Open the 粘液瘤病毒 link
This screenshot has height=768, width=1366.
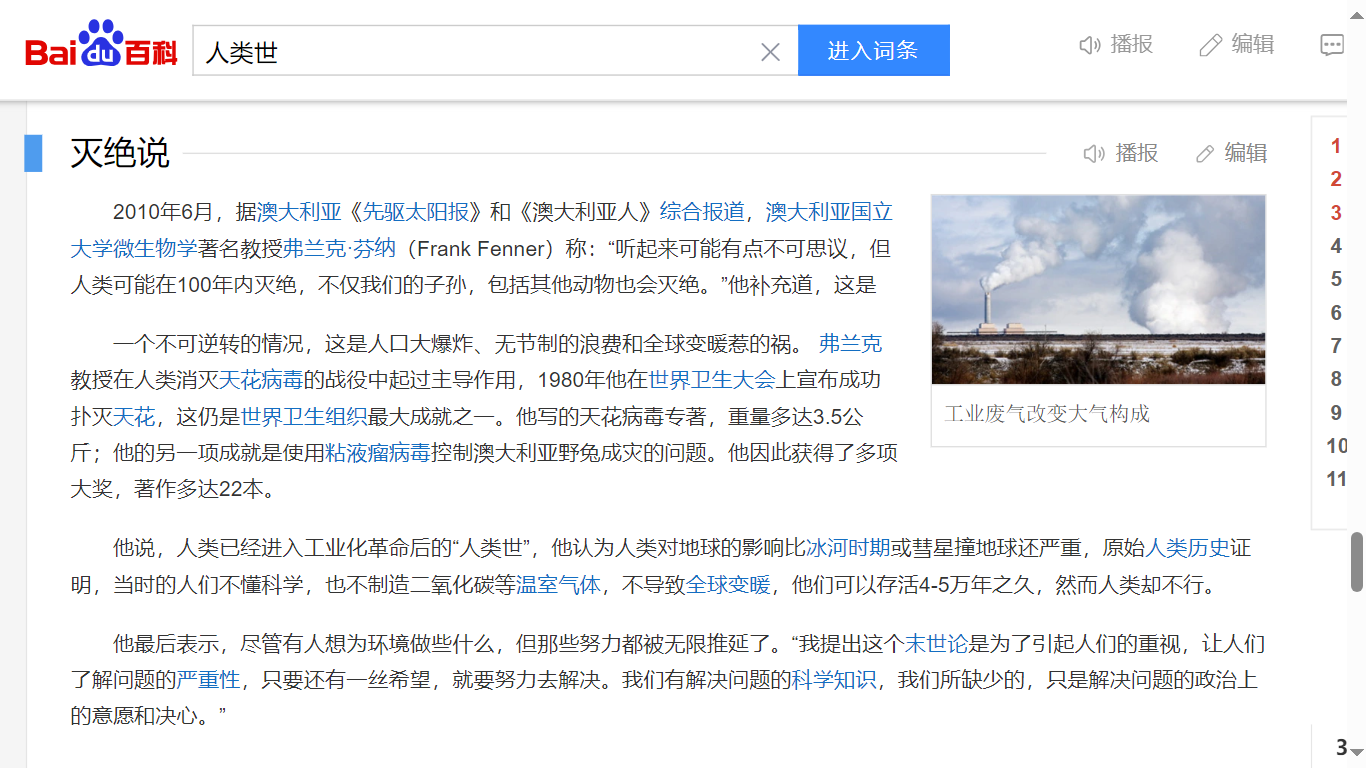coord(378,452)
